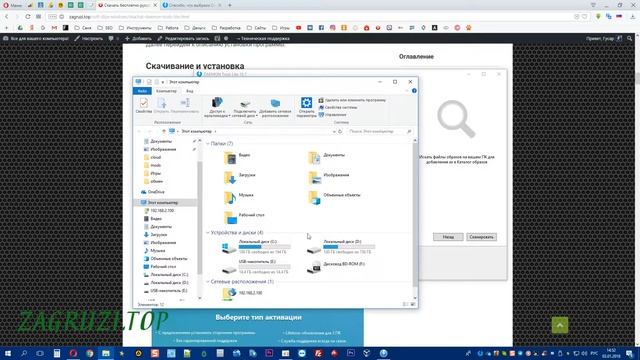The height and width of the screenshot is (360, 640).
Task: Open the Windows Start button
Action: point(8,353)
